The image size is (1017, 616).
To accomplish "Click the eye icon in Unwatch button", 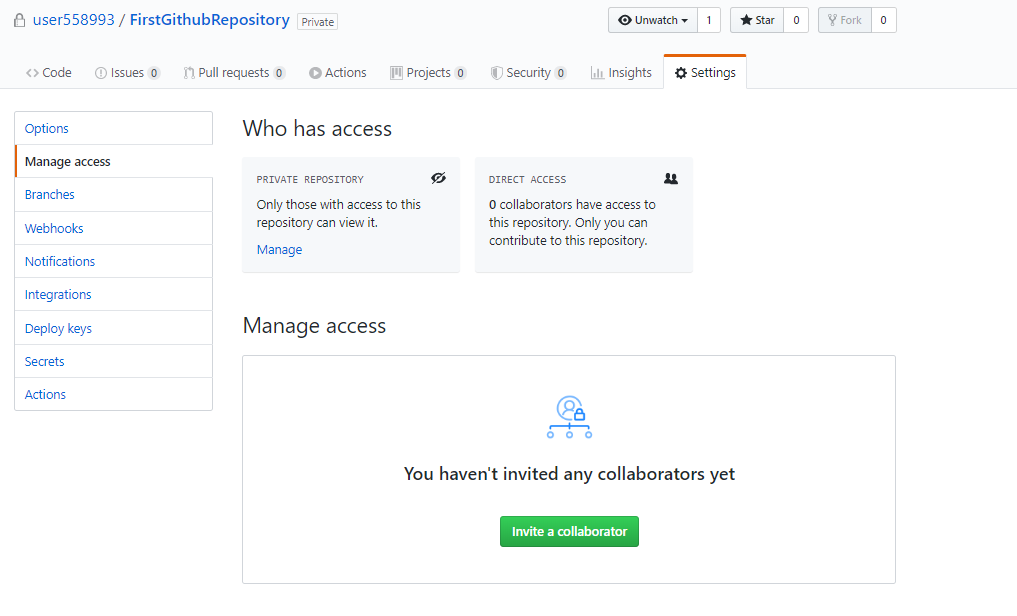I will coord(625,20).
